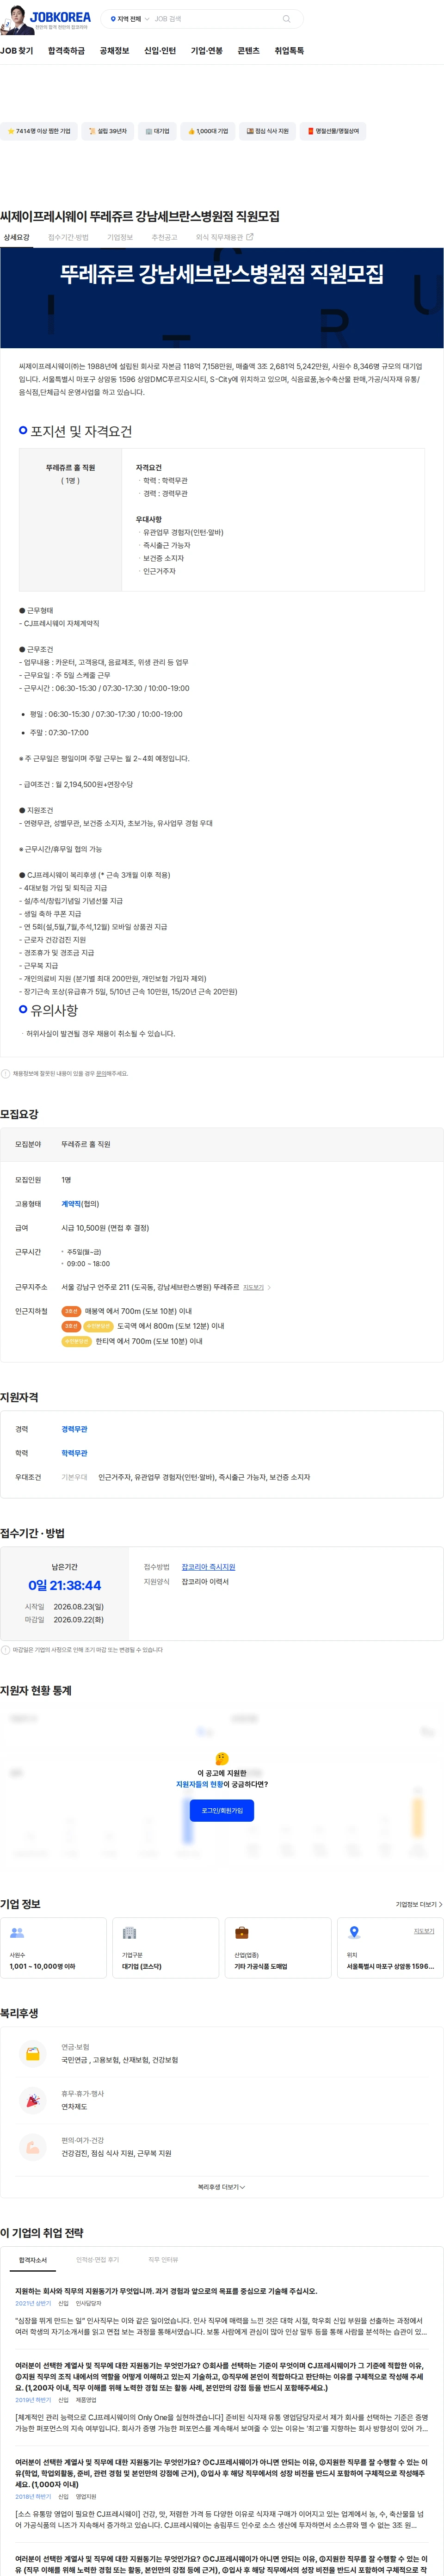Open the 지역 전체 region dropdown
This screenshot has height=2576, width=444.
129,19
